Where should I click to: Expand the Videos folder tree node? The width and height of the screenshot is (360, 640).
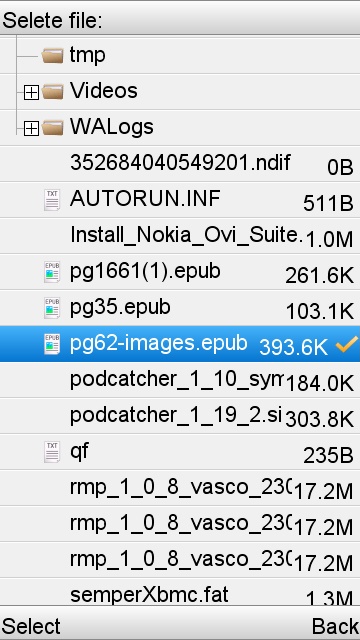[x=31, y=93]
